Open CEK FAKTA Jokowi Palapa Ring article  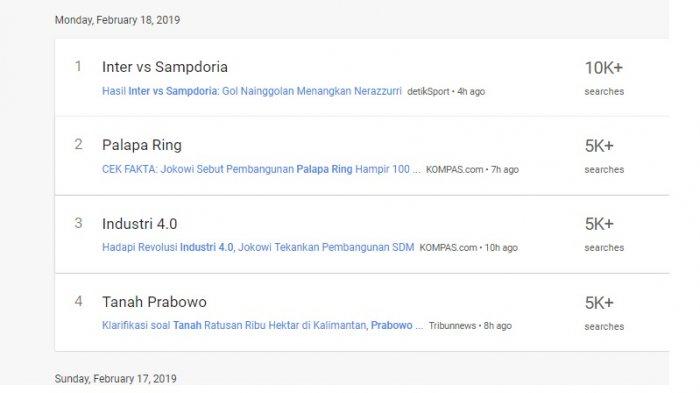point(261,169)
